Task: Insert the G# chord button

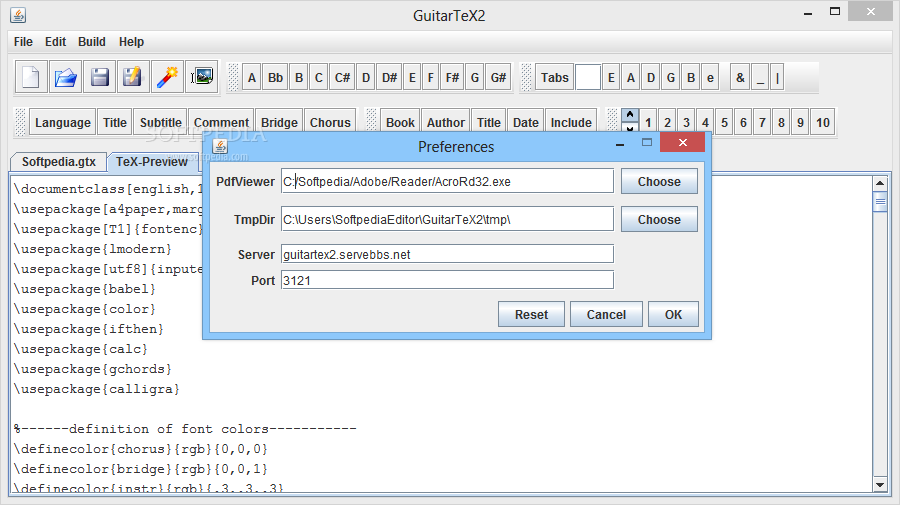Action: [498, 77]
